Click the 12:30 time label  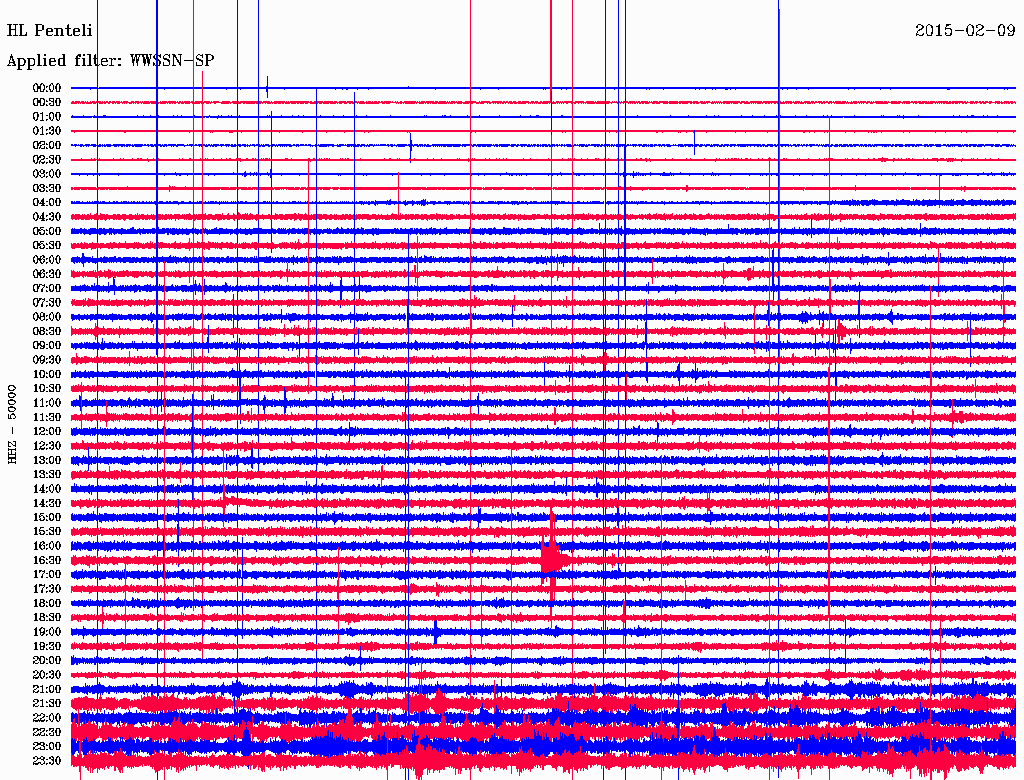46,446
